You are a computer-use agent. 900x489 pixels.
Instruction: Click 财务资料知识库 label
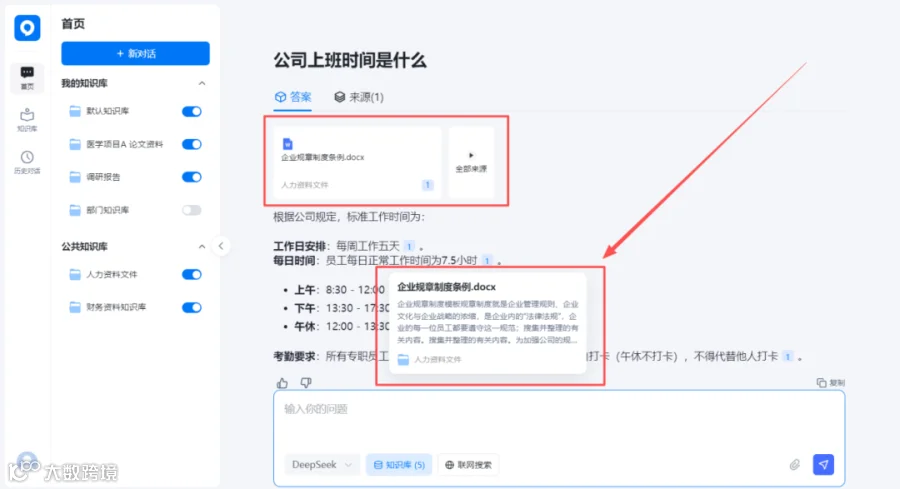pos(116,307)
